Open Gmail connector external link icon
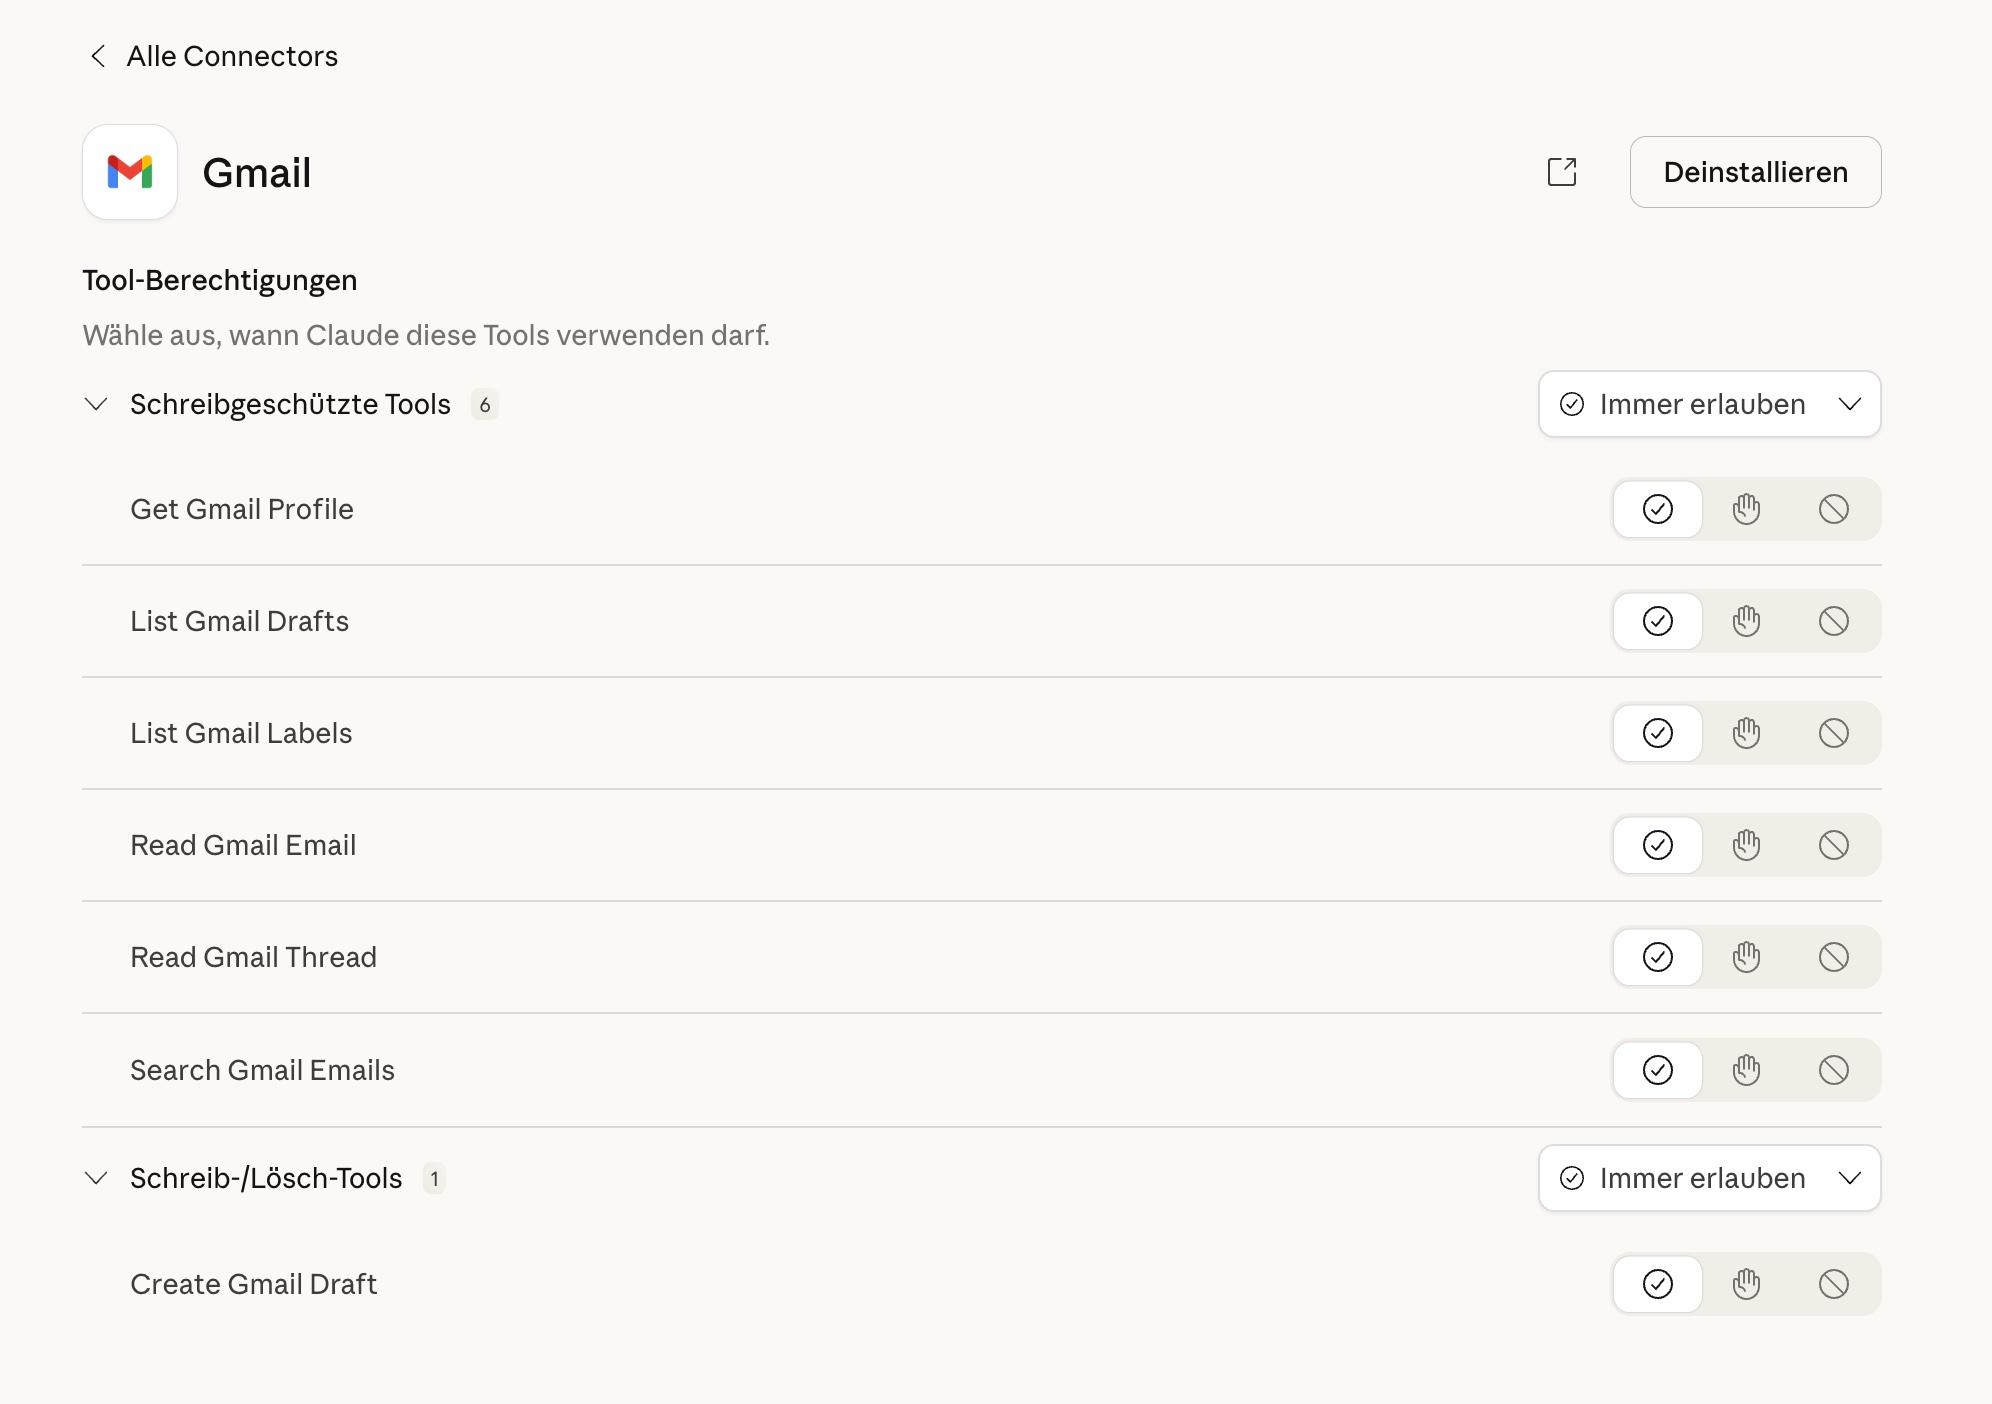The image size is (1992, 1404). [x=1561, y=172]
